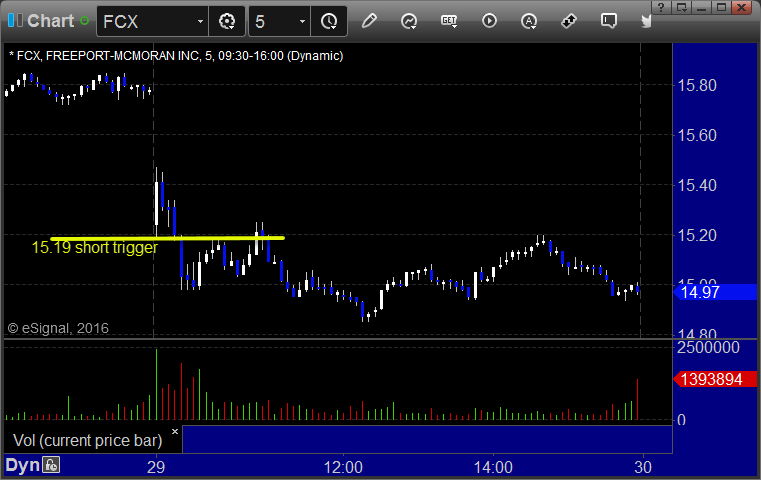This screenshot has width=761, height=480.
Task: Click the Twitter bird icon
Action: tap(646, 21)
